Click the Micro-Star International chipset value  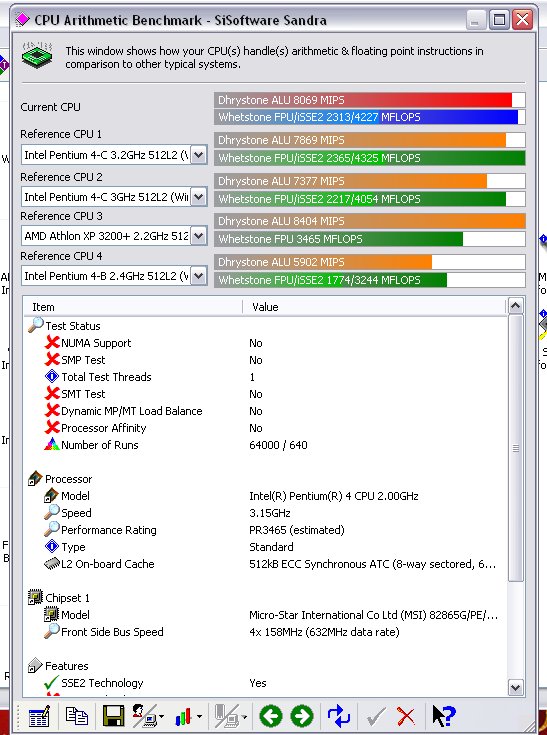374,615
